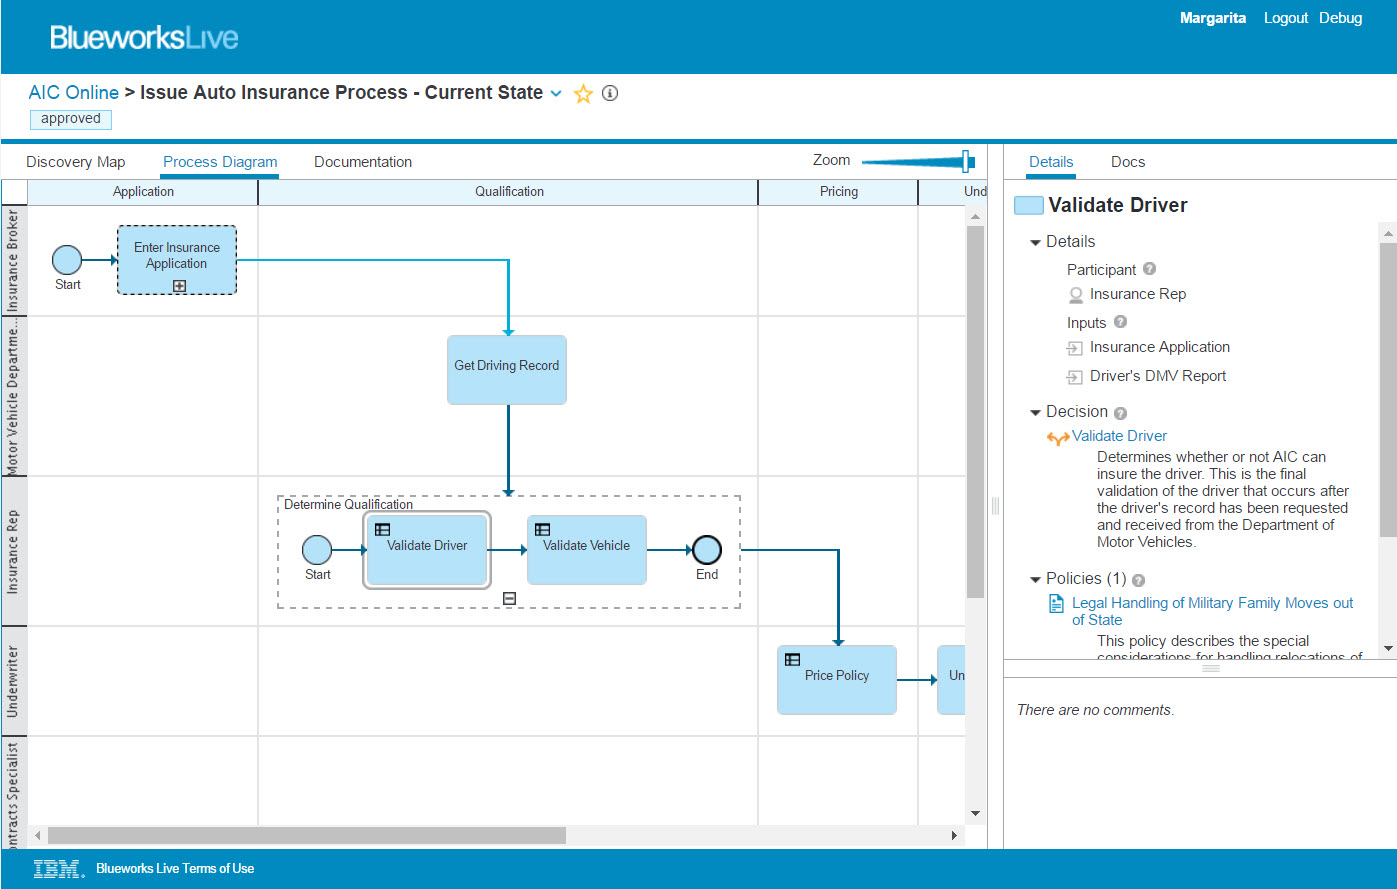Click the Insurance Application input text
Viewport: 1397px width, 889px height.
pos(1160,347)
